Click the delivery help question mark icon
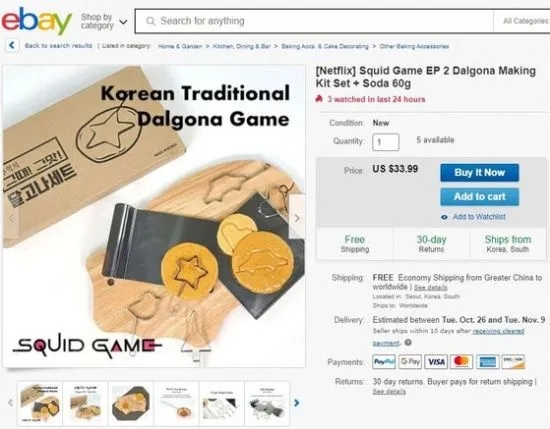This screenshot has height=429, width=550. (x=408, y=342)
